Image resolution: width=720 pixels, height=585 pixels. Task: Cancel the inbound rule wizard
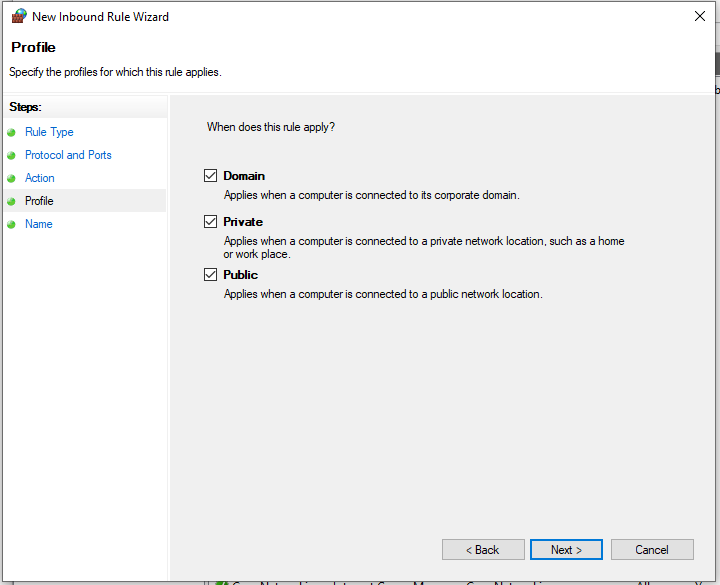point(652,550)
